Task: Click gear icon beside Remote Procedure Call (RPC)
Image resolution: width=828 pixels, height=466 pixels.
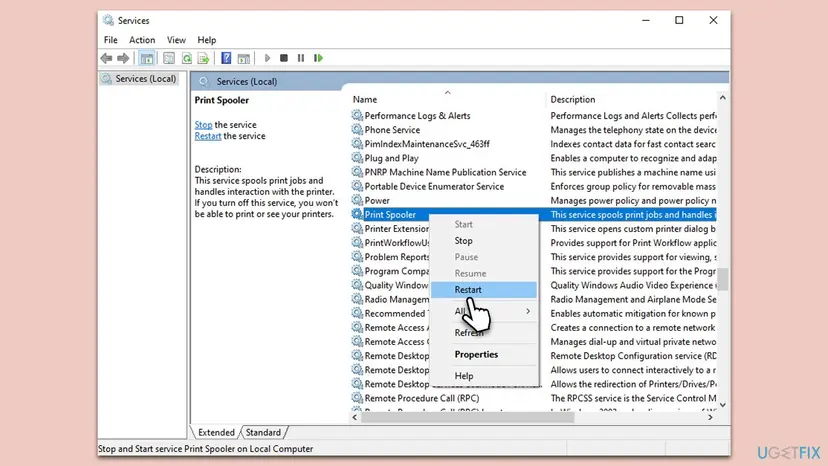Action: [x=357, y=398]
